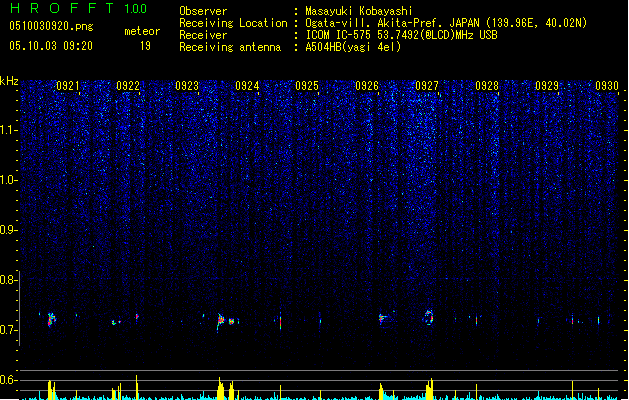The image size is (629, 400).
Task: Select the ICOM IC-575 receiver details
Action: pos(402,35)
